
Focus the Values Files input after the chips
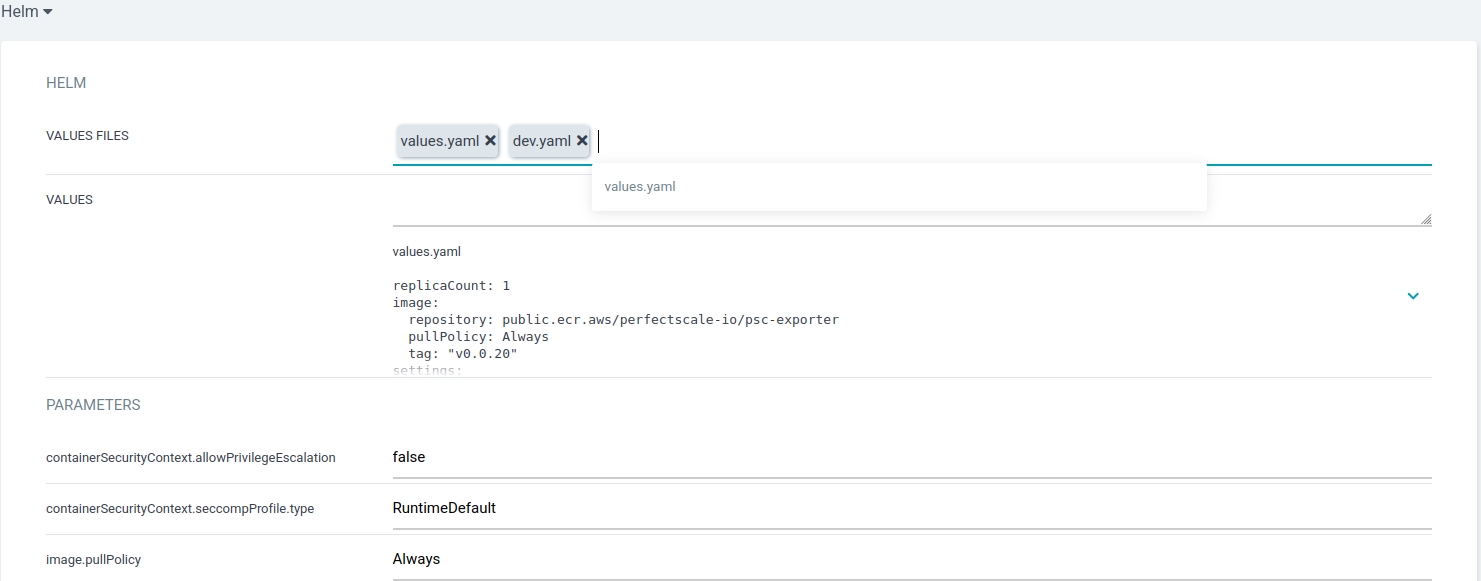(900, 141)
